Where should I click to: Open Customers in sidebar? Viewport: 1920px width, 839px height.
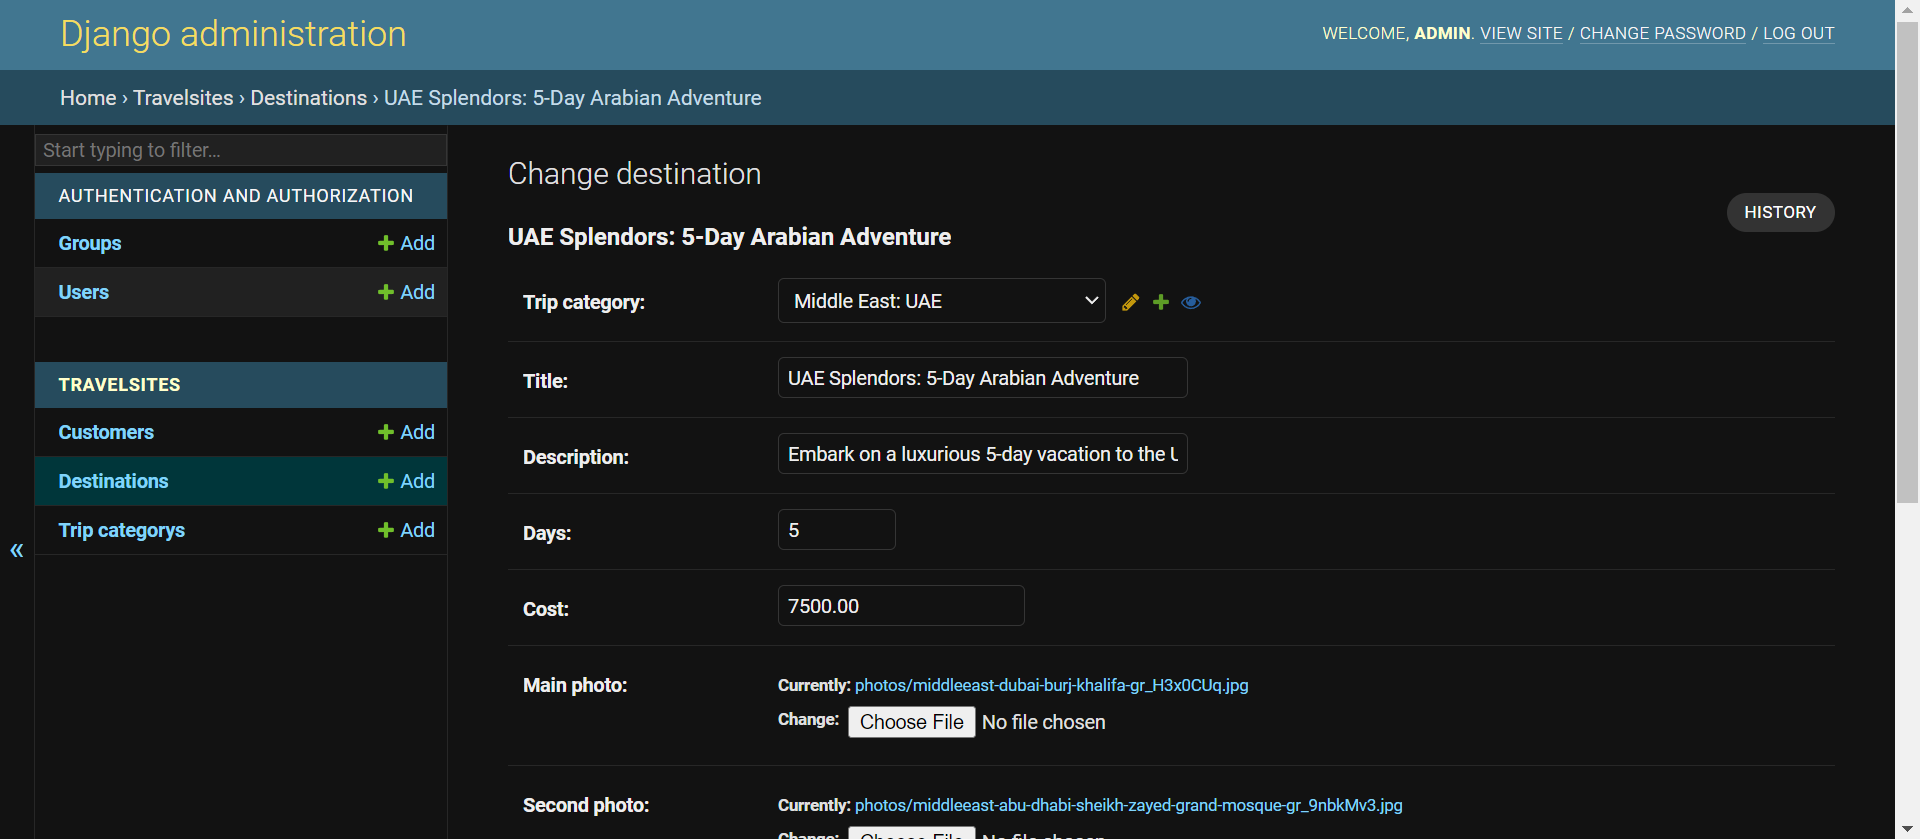[x=106, y=432]
